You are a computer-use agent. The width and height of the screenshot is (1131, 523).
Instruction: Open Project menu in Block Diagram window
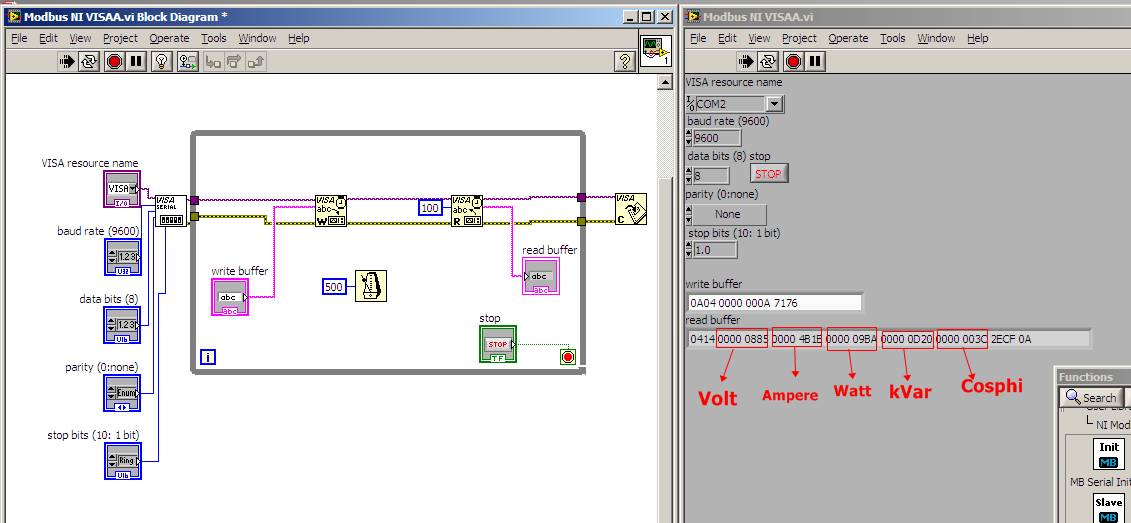coord(120,38)
